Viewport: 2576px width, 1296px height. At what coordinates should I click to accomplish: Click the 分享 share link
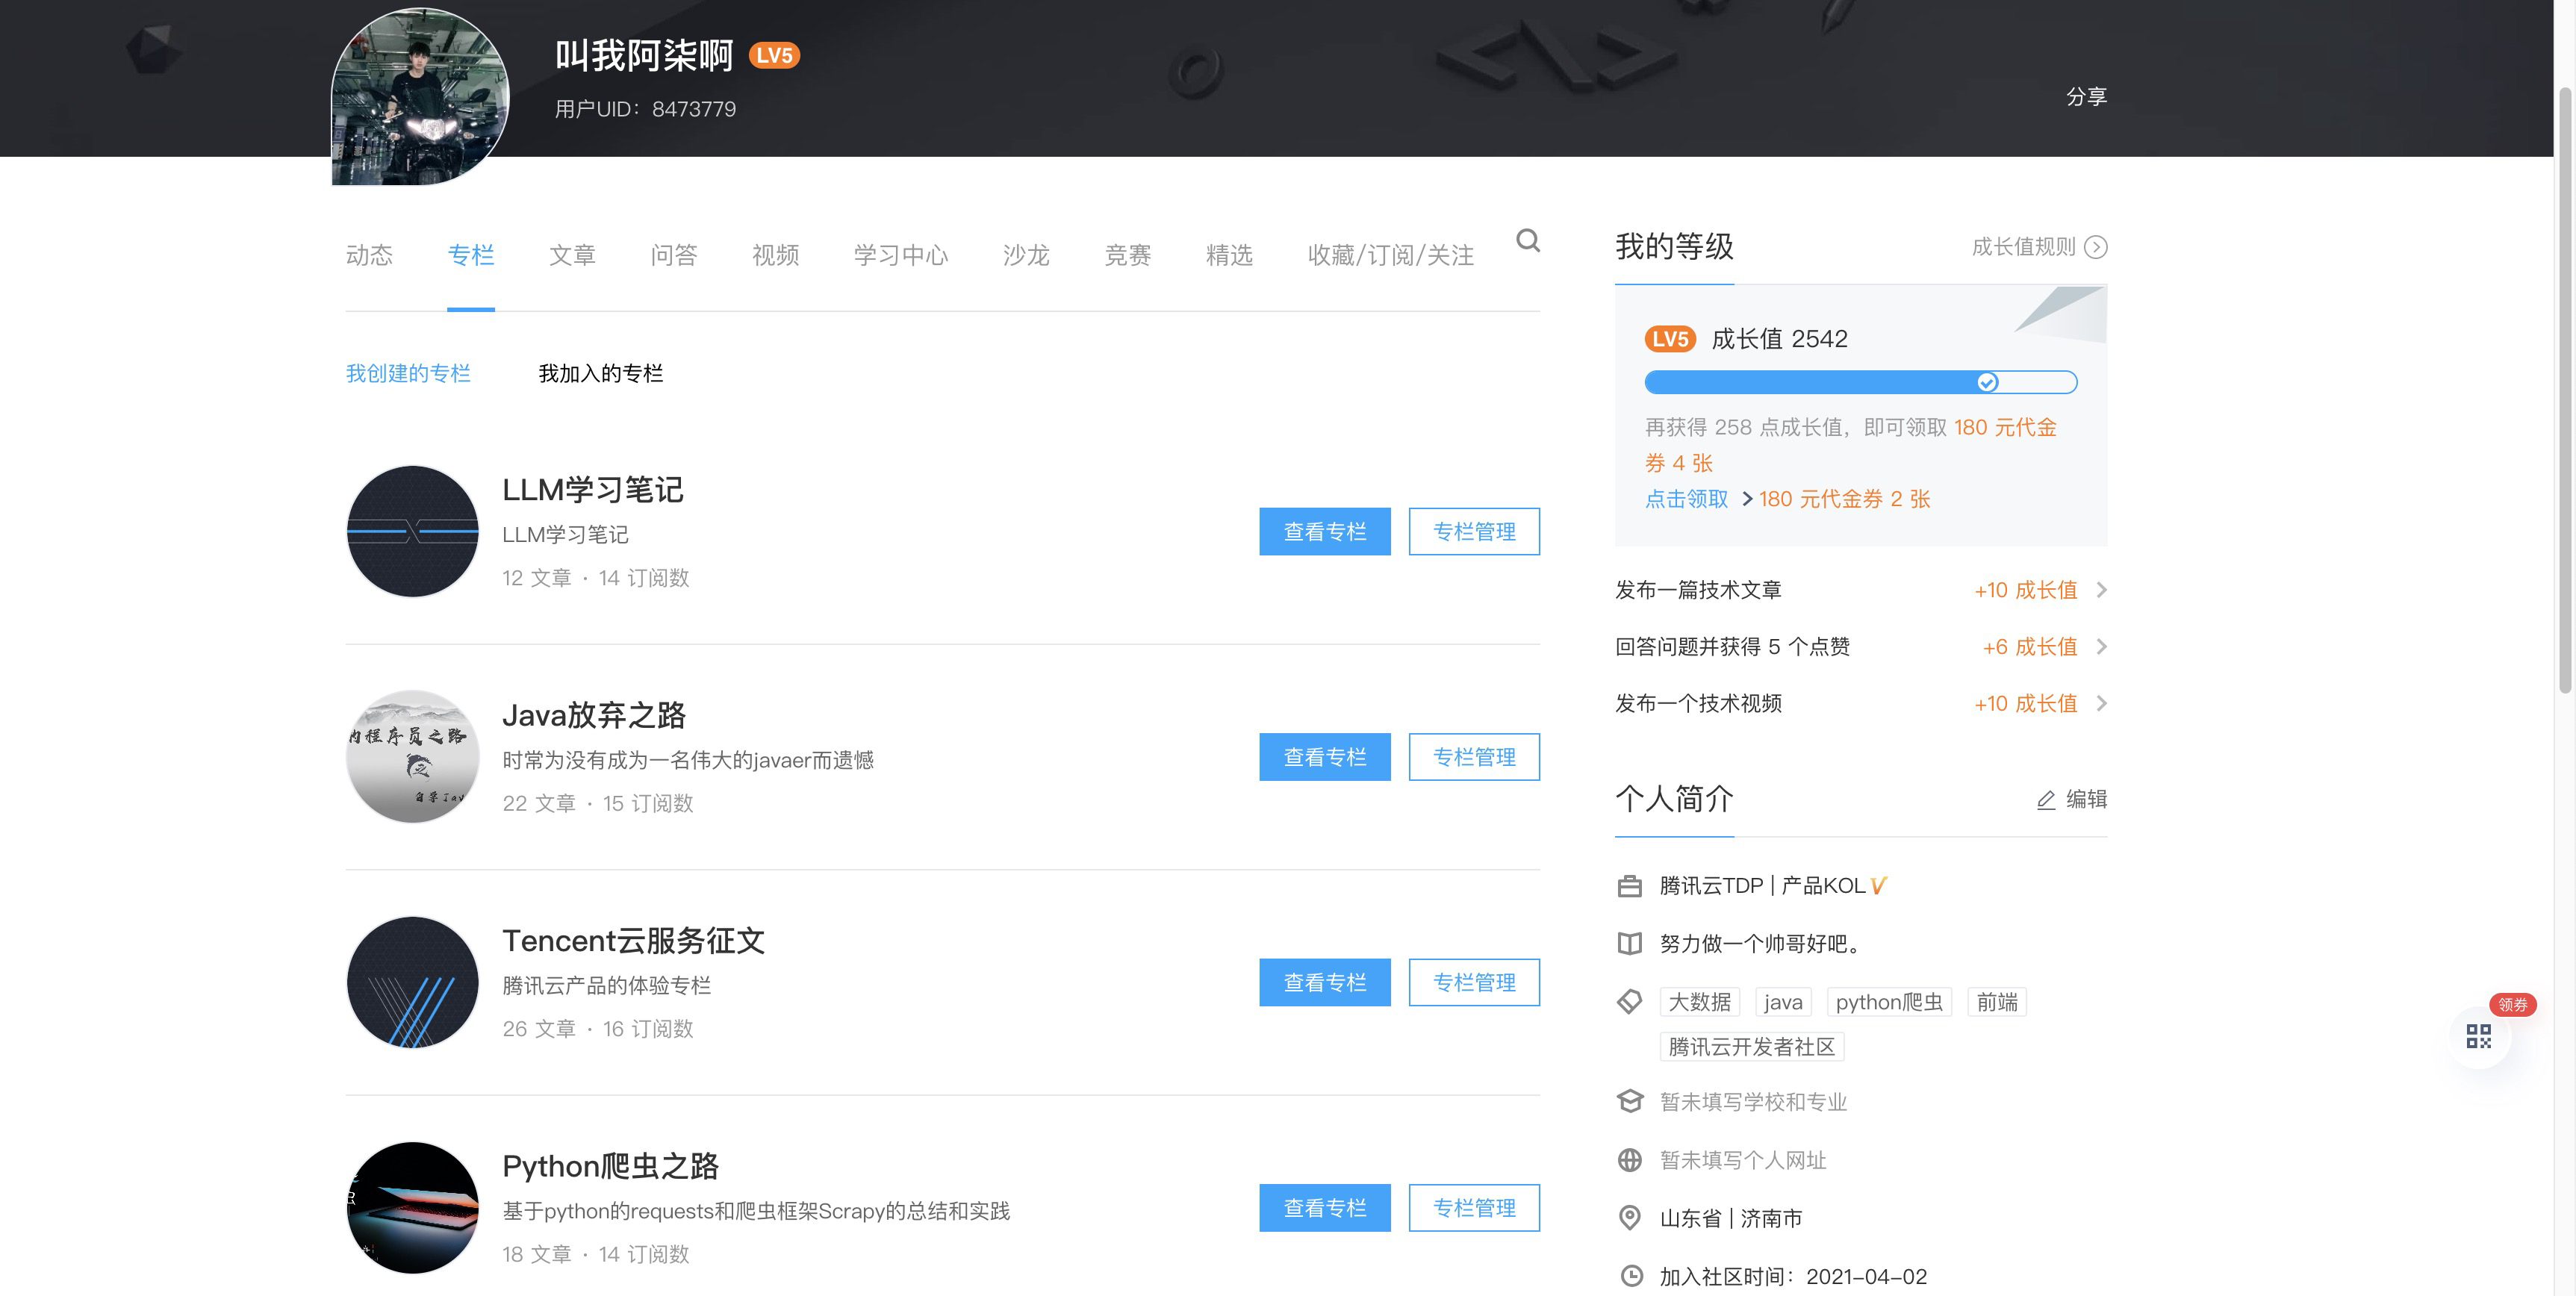click(x=2086, y=96)
